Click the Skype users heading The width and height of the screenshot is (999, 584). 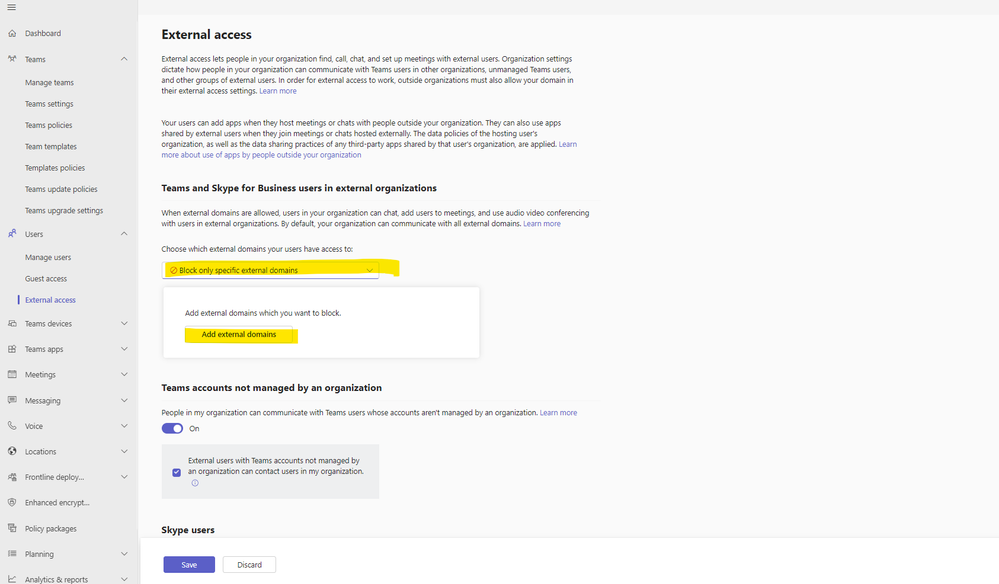(x=188, y=530)
